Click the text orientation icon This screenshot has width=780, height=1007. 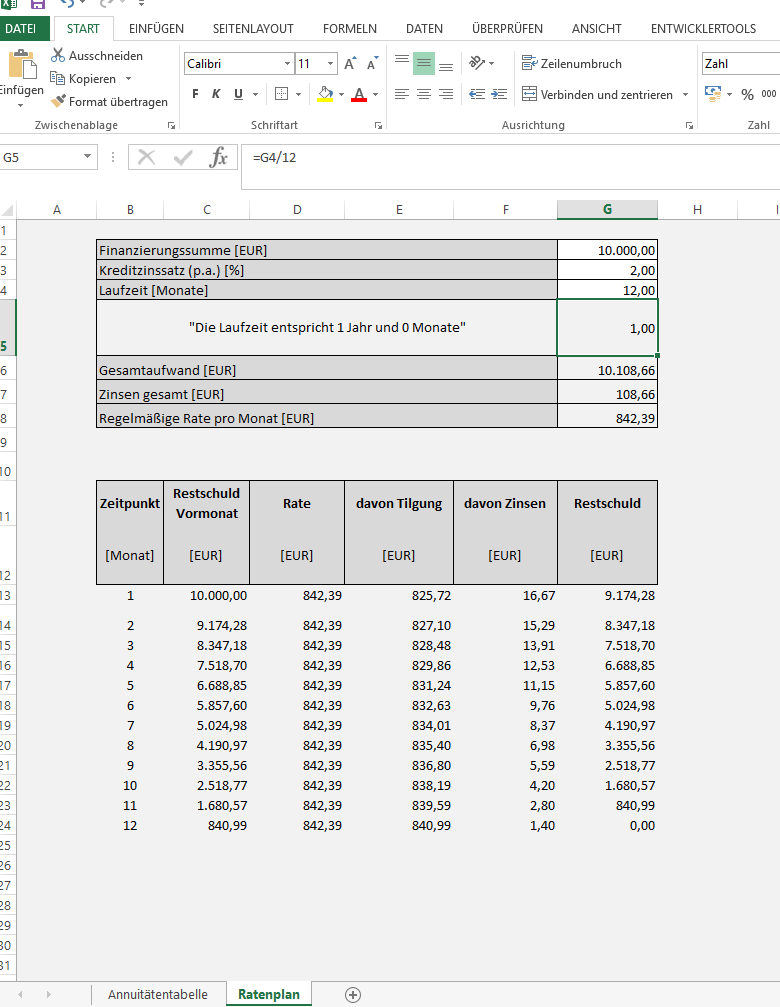478,63
